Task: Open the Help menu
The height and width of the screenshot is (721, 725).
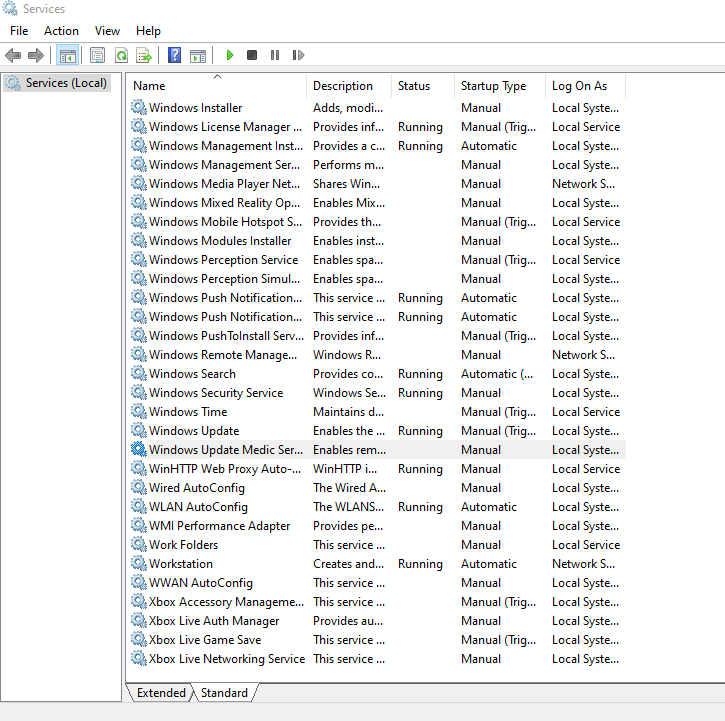Action: click(x=148, y=31)
